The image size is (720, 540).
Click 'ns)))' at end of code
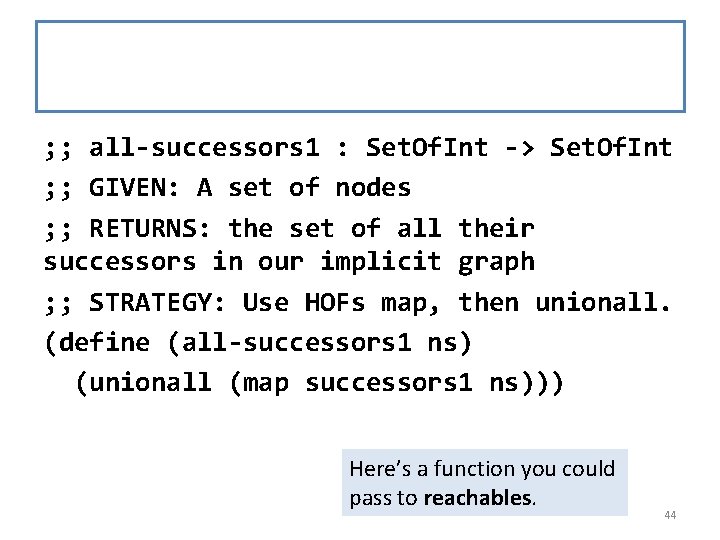coord(527,383)
